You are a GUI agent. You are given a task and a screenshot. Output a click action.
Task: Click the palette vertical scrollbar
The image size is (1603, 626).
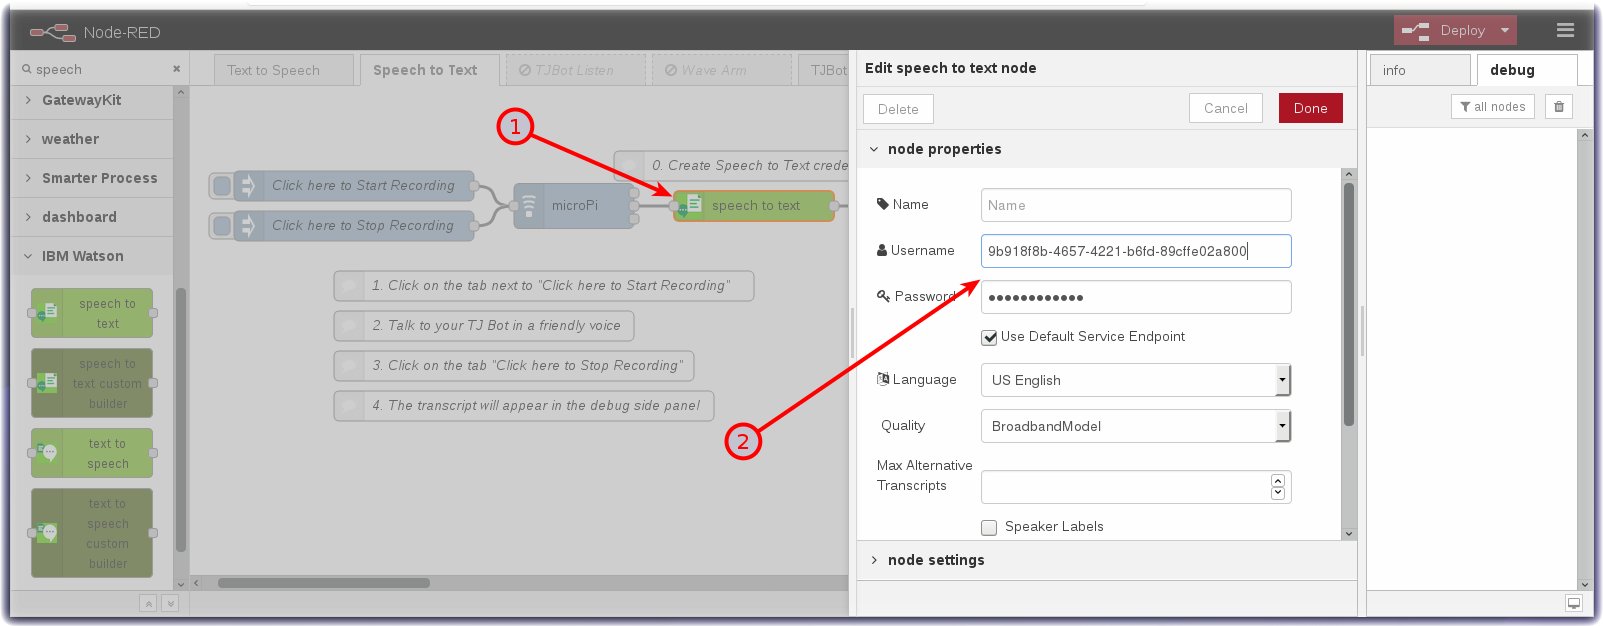(x=181, y=420)
